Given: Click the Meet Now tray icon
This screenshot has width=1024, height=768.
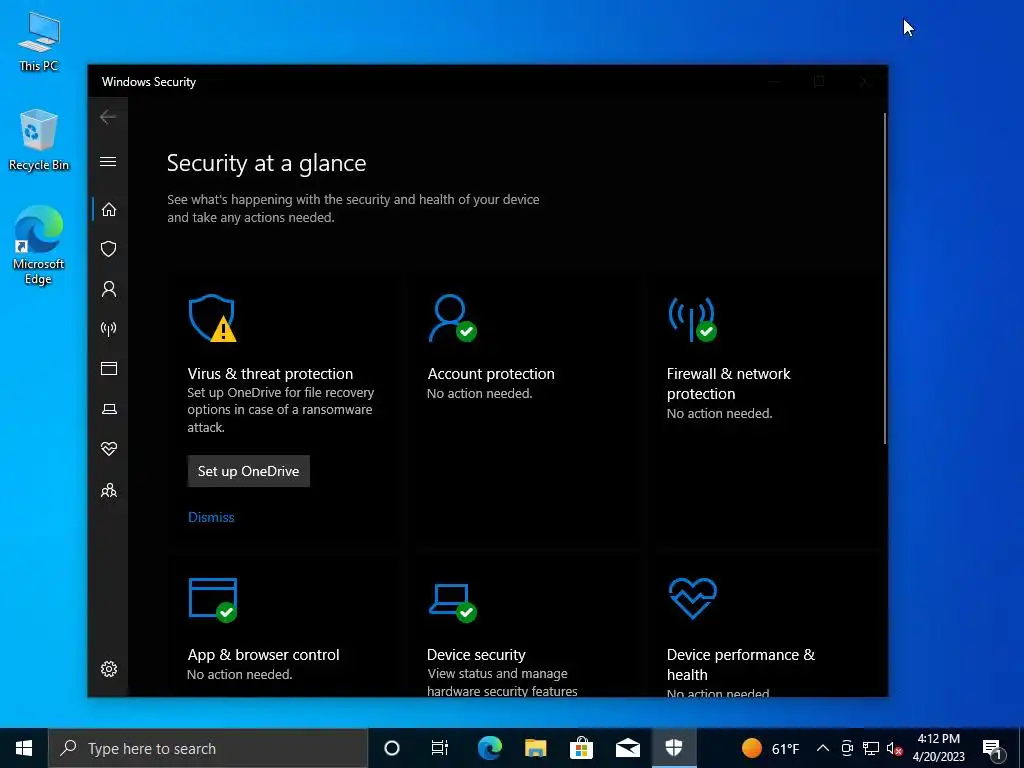Looking at the screenshot, I should point(847,748).
